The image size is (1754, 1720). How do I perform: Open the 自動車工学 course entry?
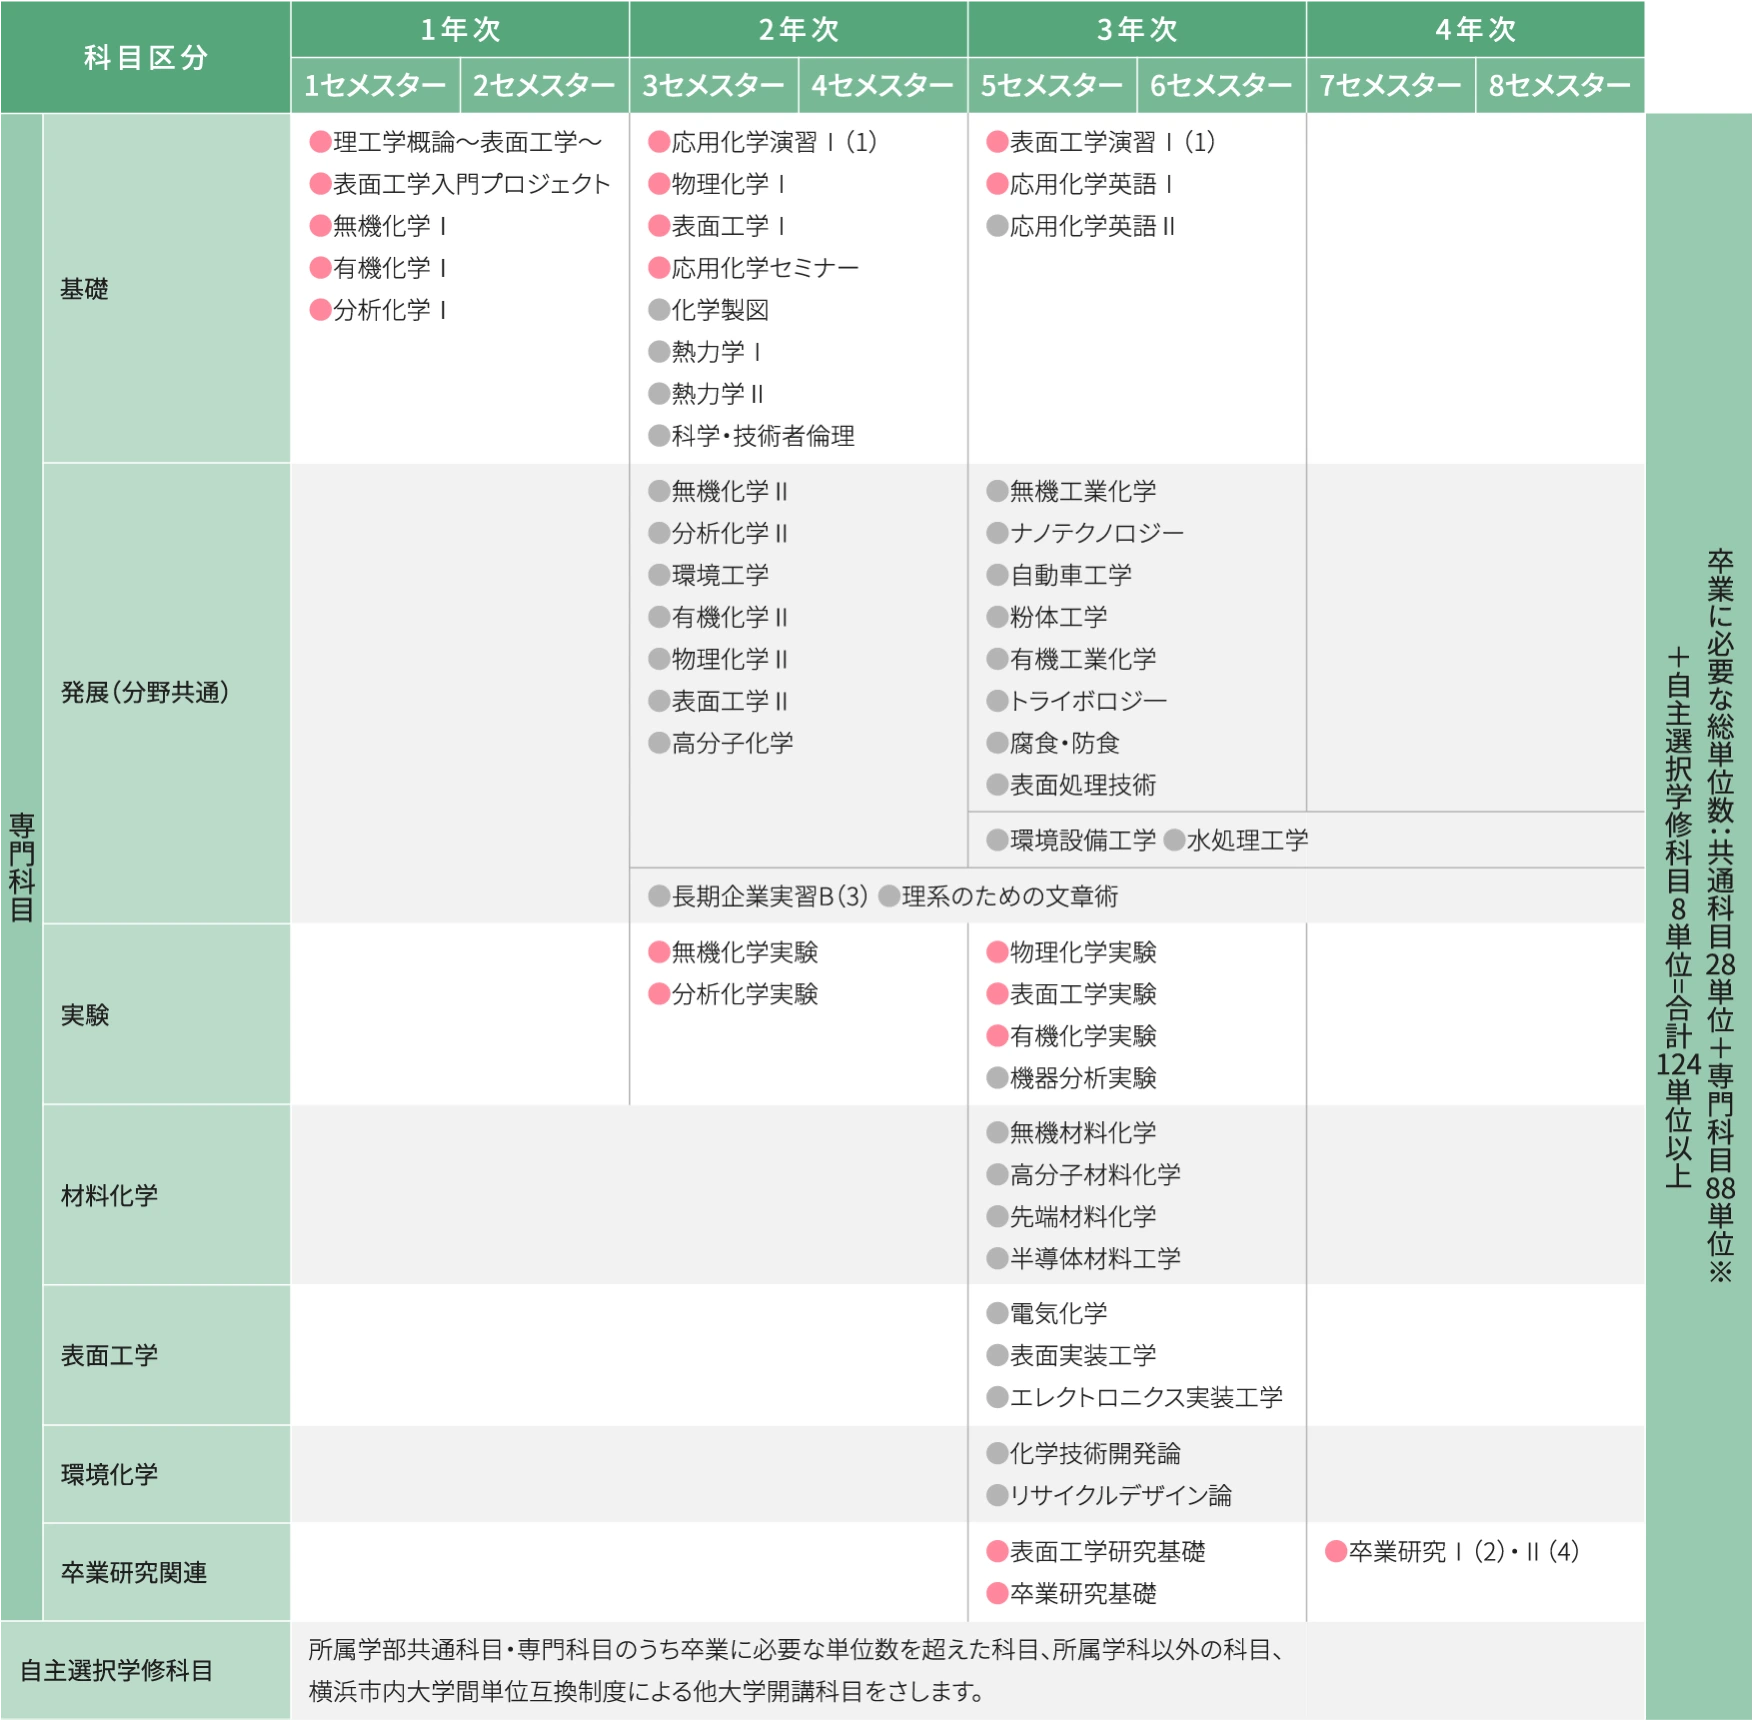pyautogui.click(x=1071, y=575)
